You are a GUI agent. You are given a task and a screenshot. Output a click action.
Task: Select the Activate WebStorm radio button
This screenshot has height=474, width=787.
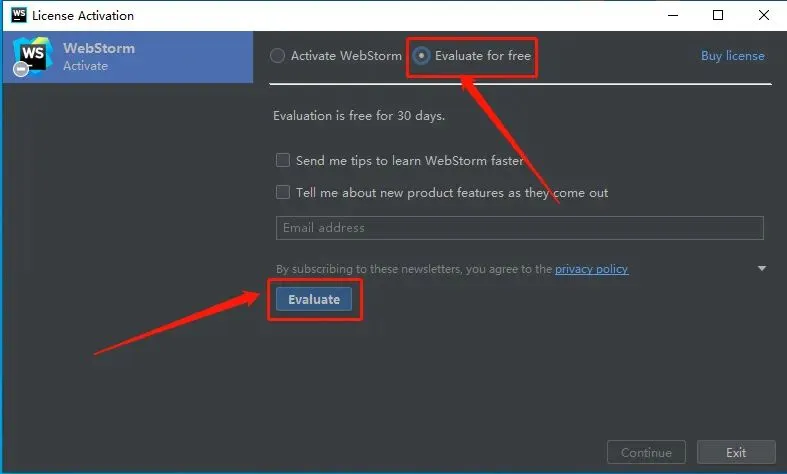tap(278, 56)
